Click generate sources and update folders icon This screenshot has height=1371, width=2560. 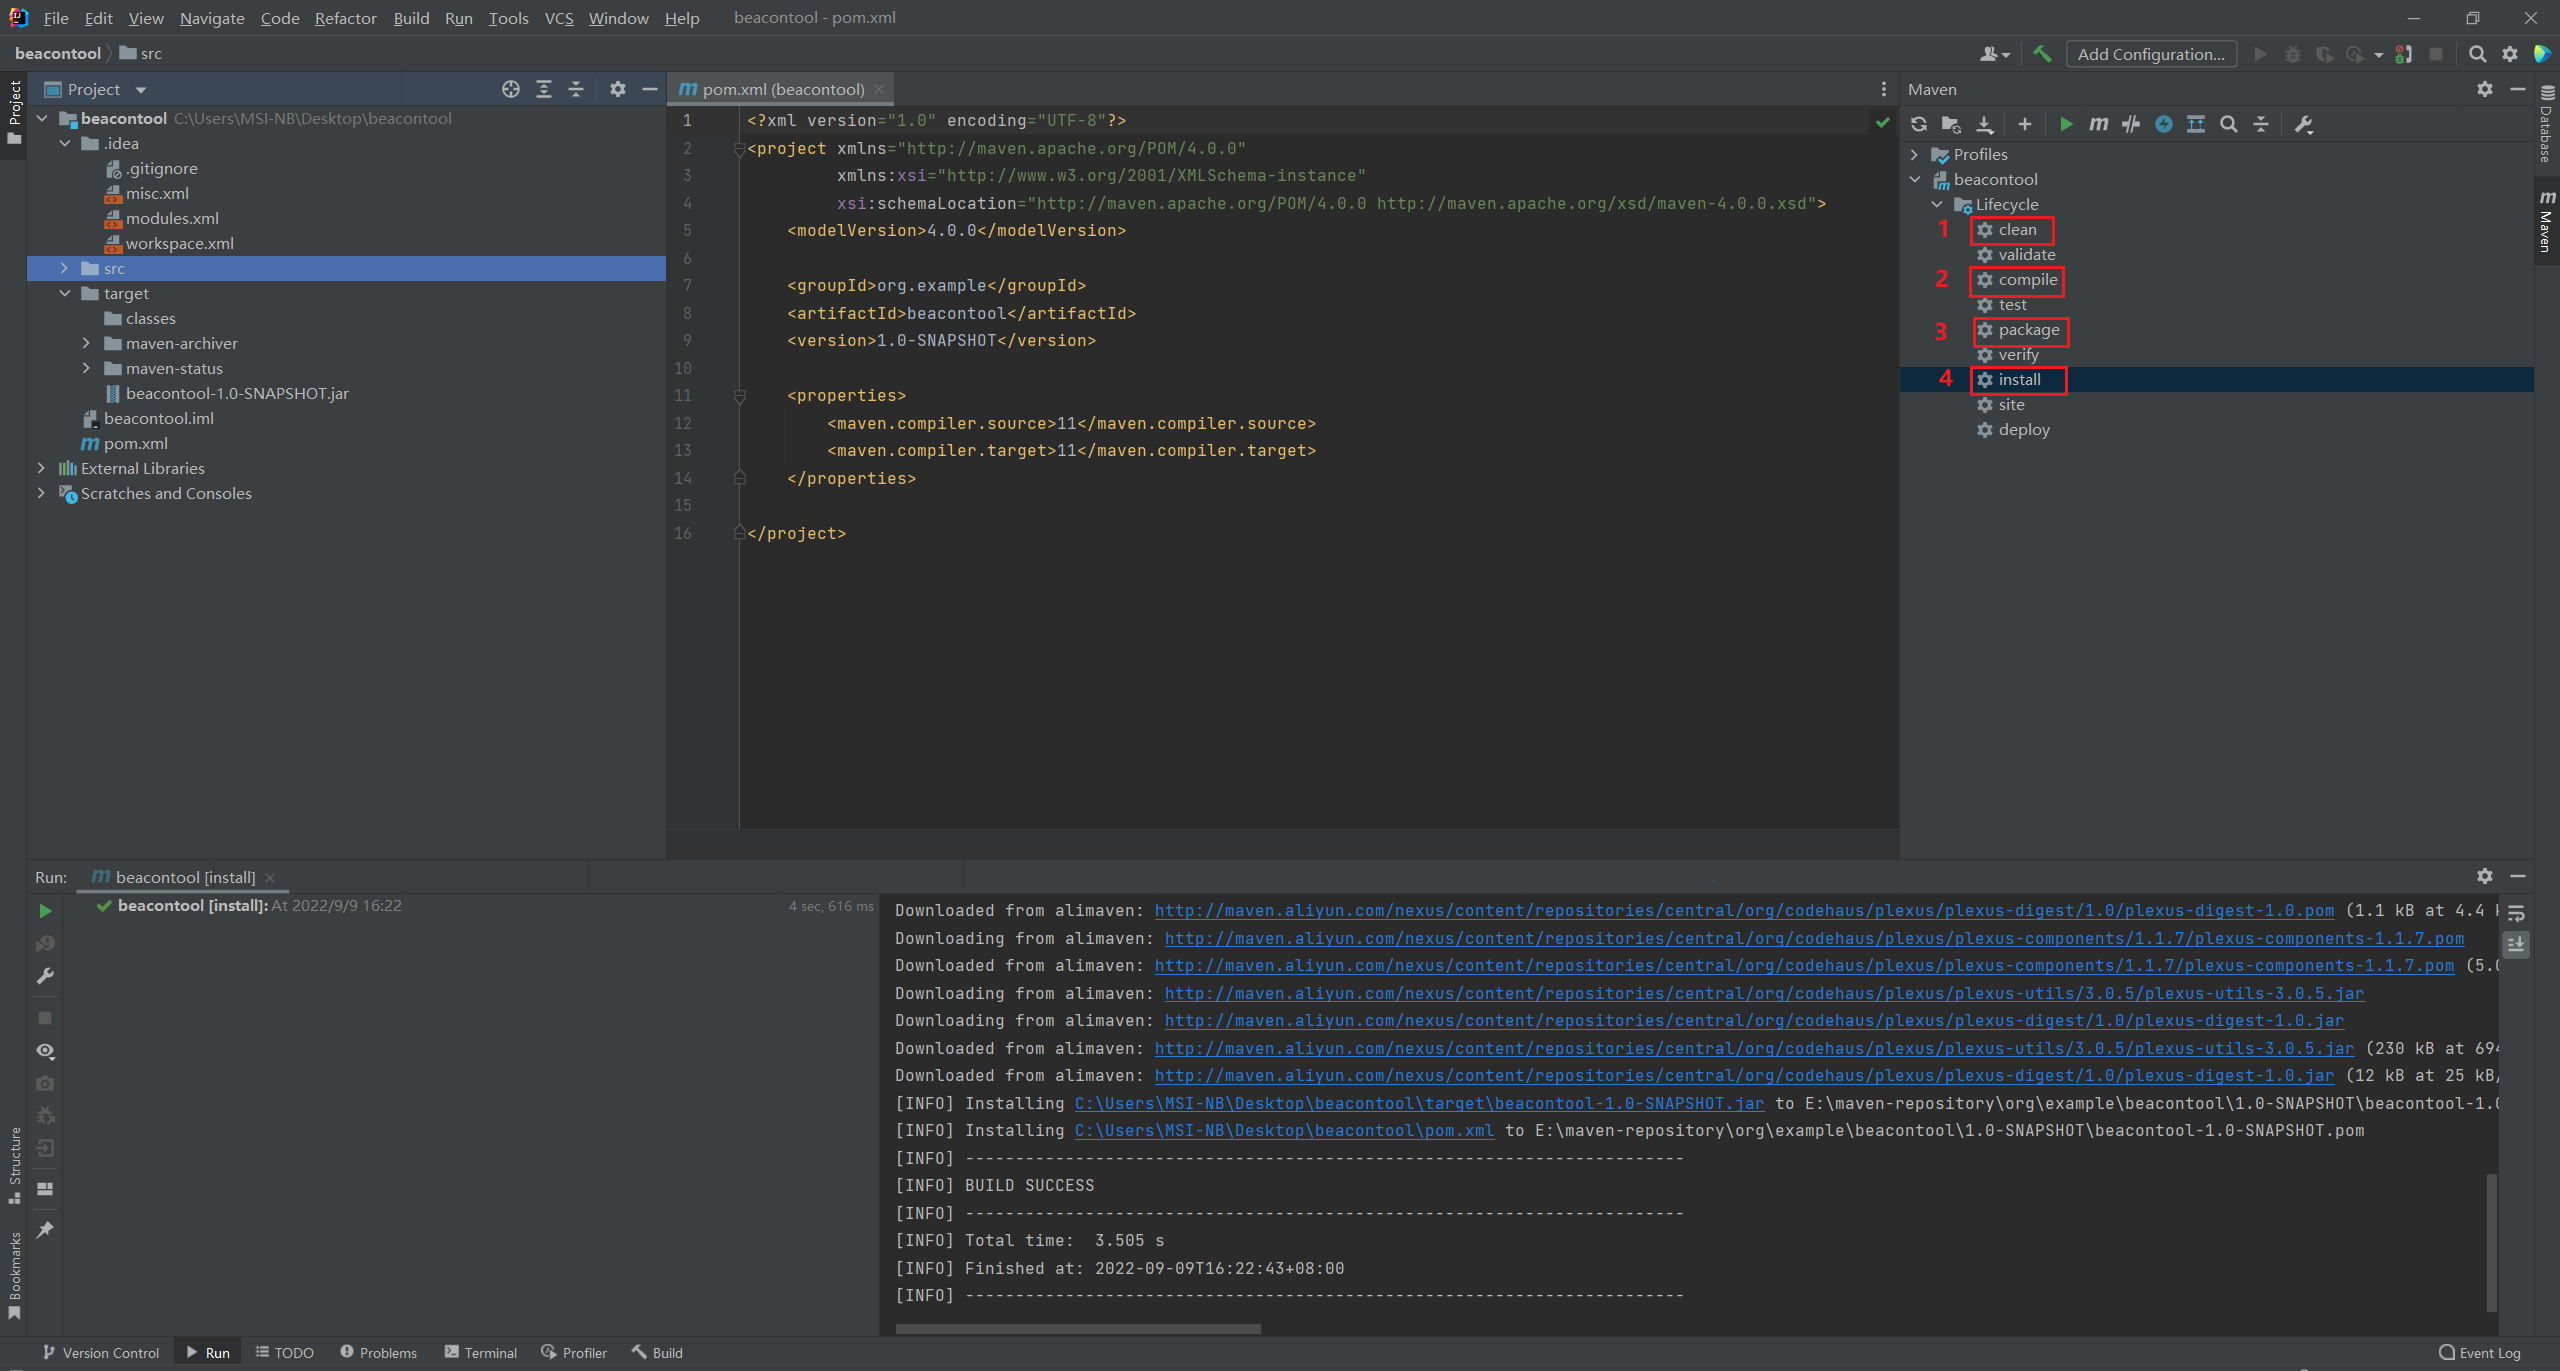[x=1951, y=124]
